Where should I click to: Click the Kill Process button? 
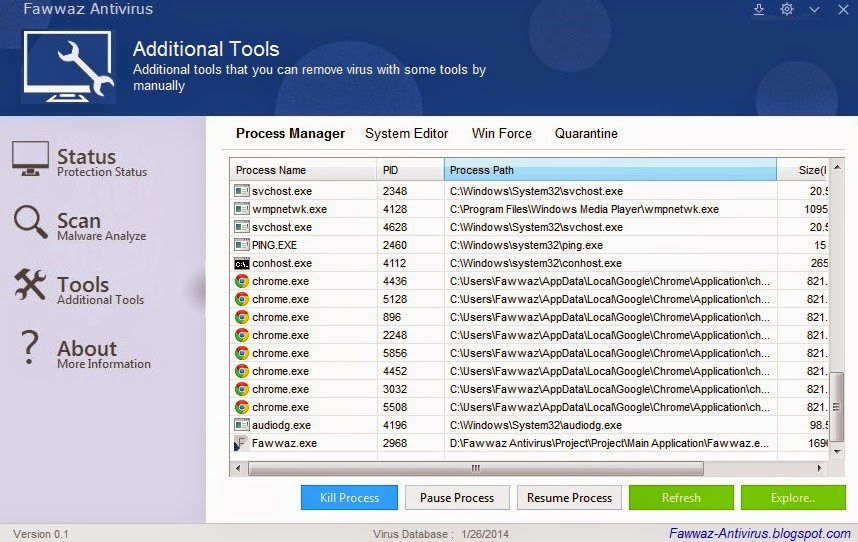[349, 498]
